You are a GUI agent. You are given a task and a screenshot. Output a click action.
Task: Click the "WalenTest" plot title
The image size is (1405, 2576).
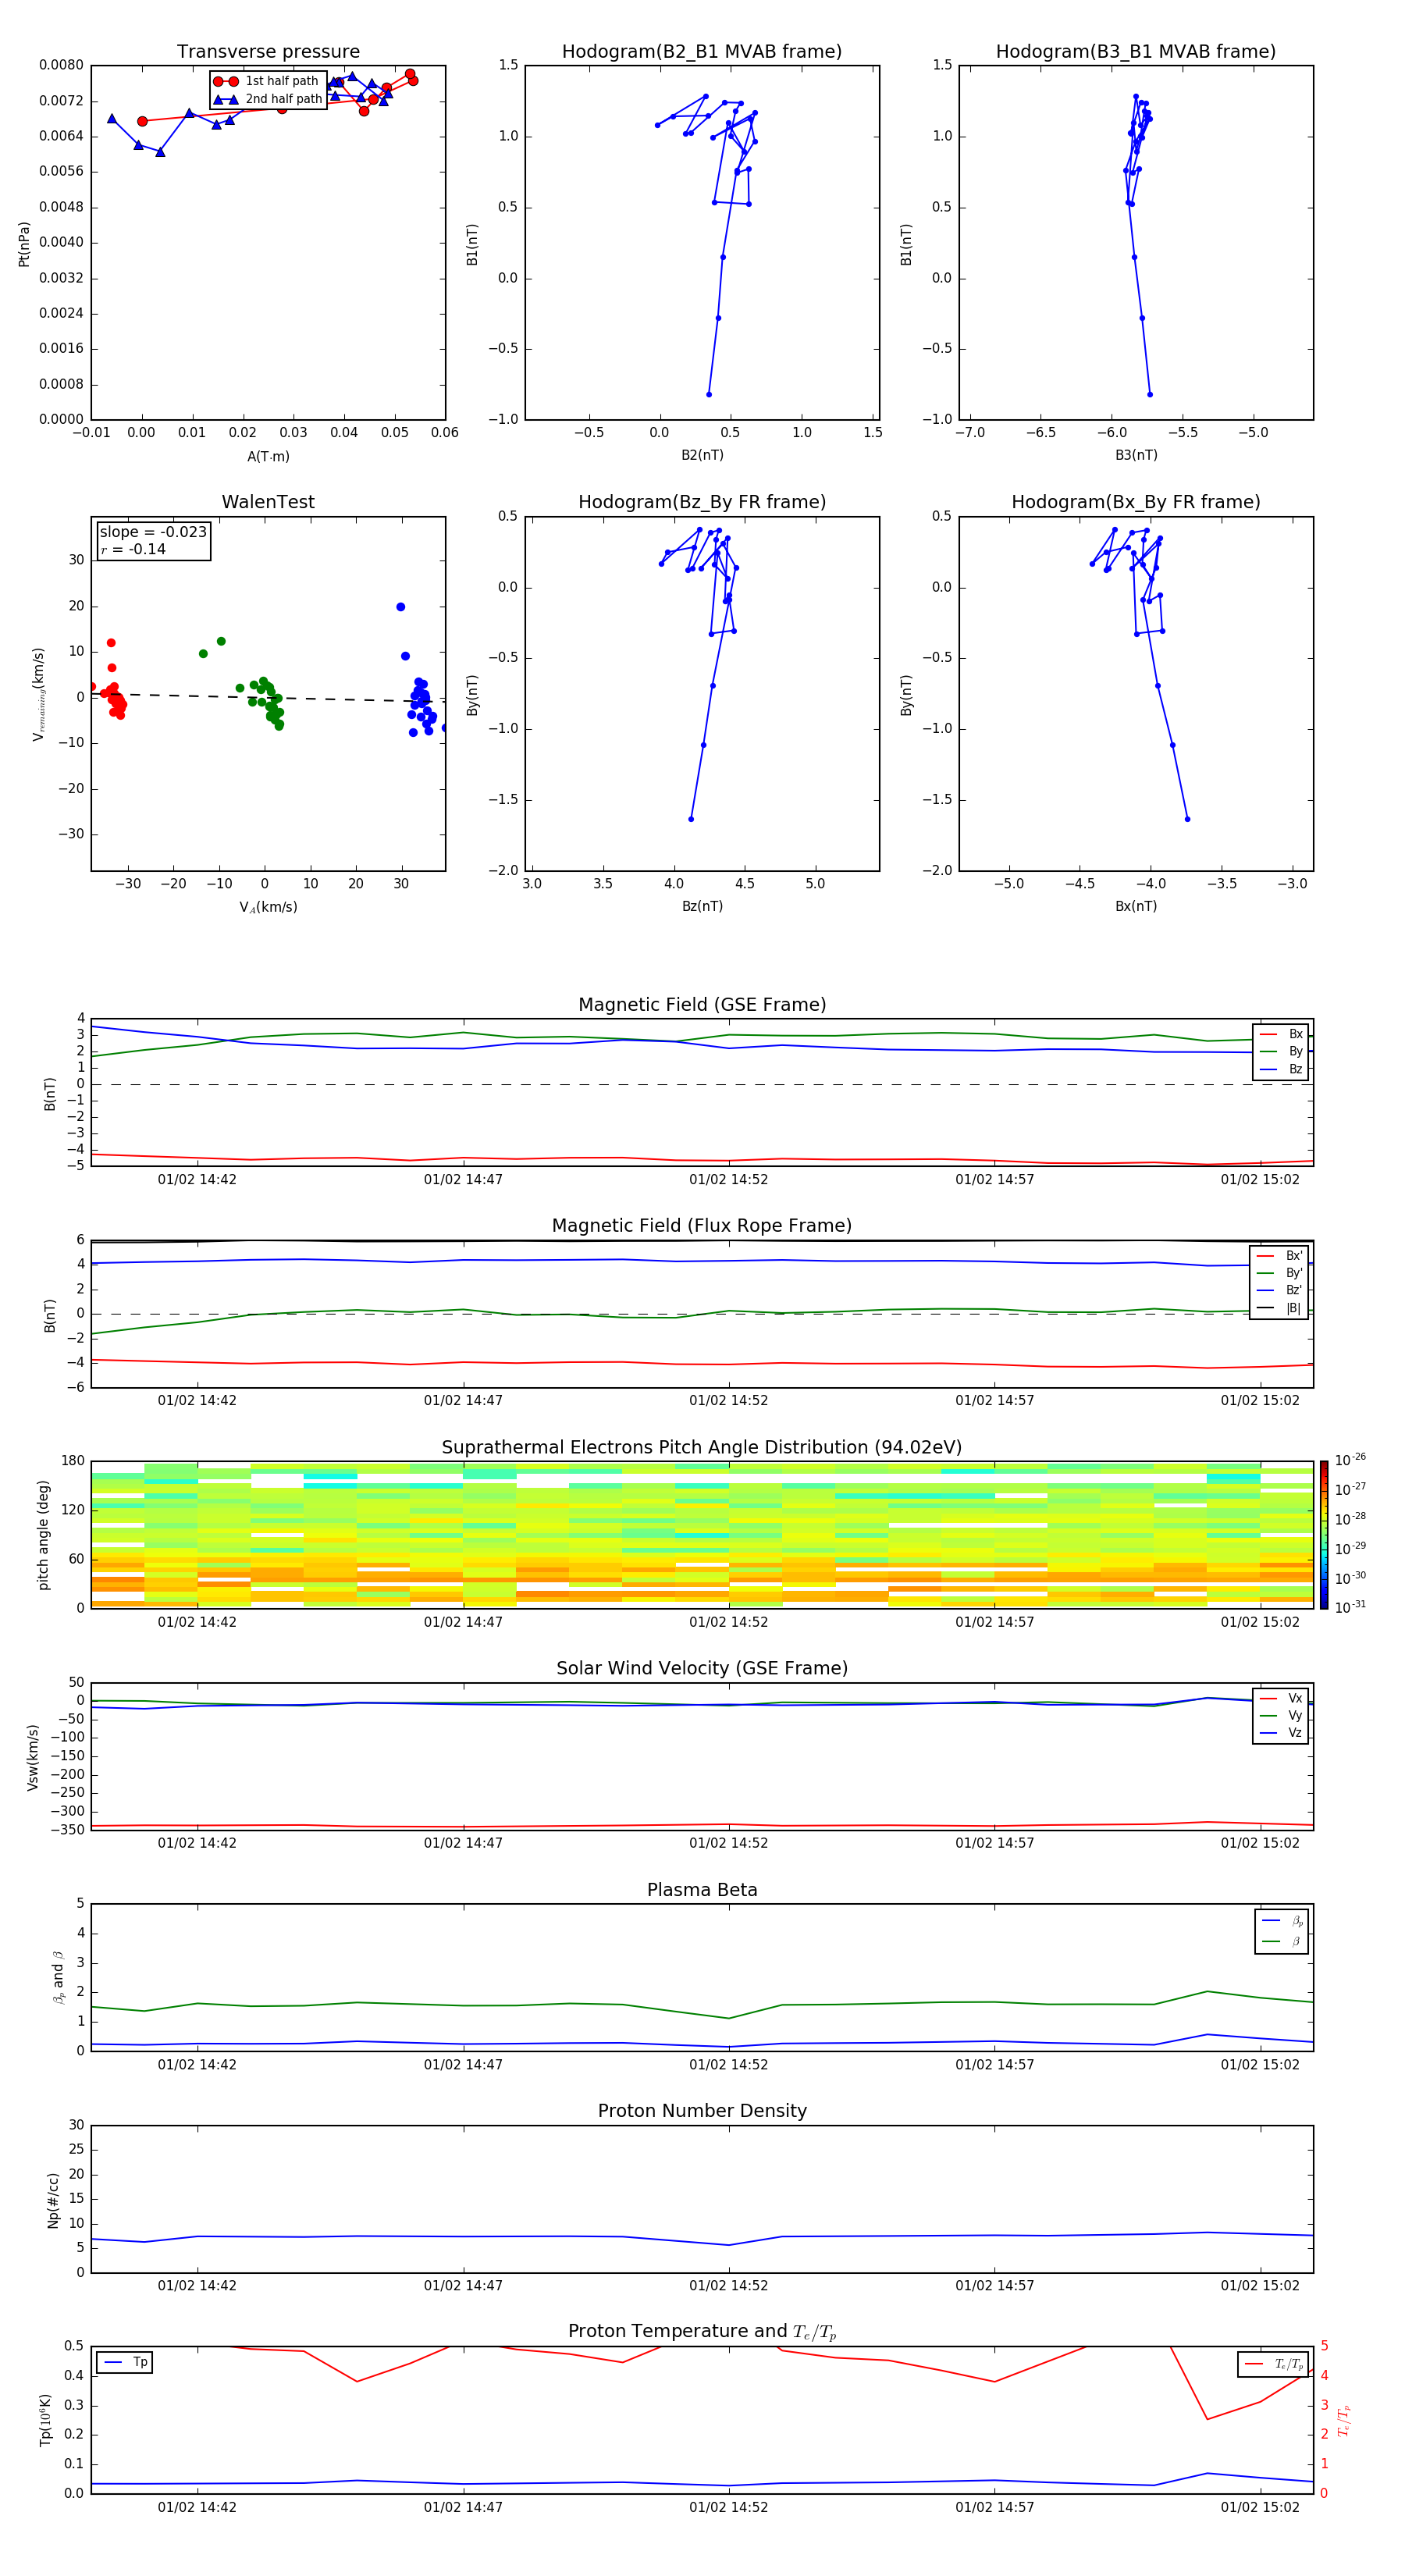tap(268, 502)
